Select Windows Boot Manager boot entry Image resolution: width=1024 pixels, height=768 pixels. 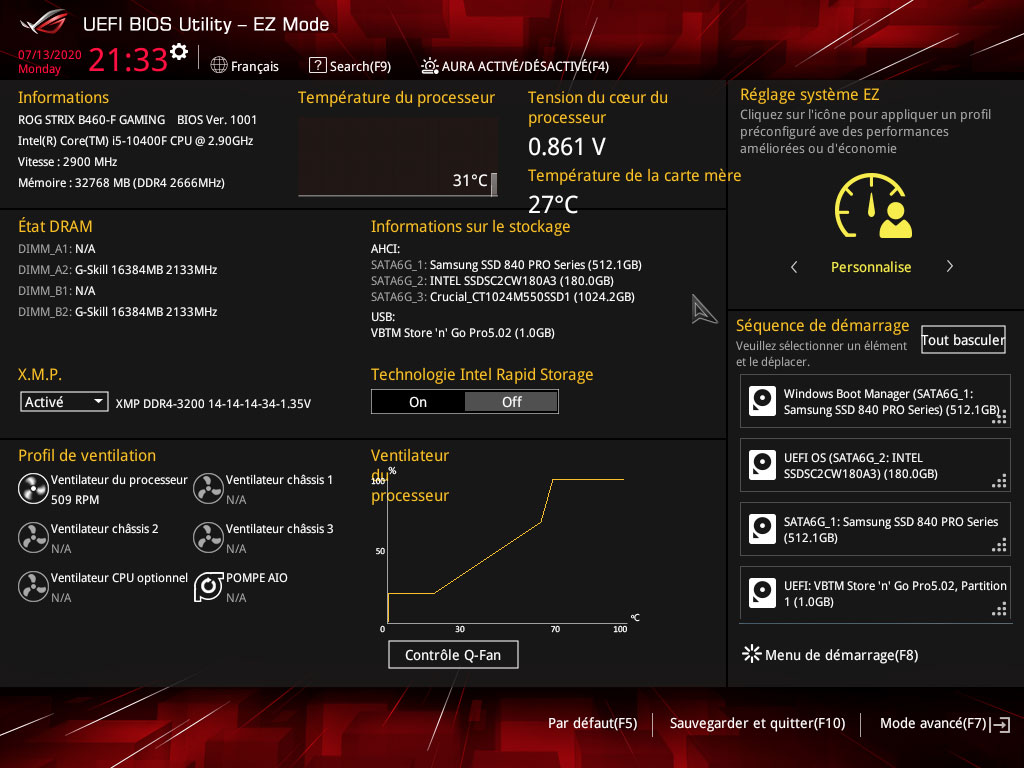tap(875, 402)
